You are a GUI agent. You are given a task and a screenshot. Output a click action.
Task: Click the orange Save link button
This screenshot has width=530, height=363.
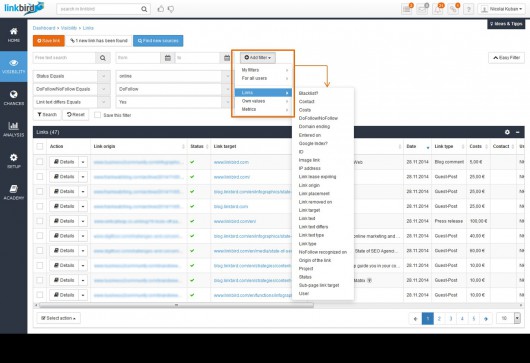pos(49,41)
